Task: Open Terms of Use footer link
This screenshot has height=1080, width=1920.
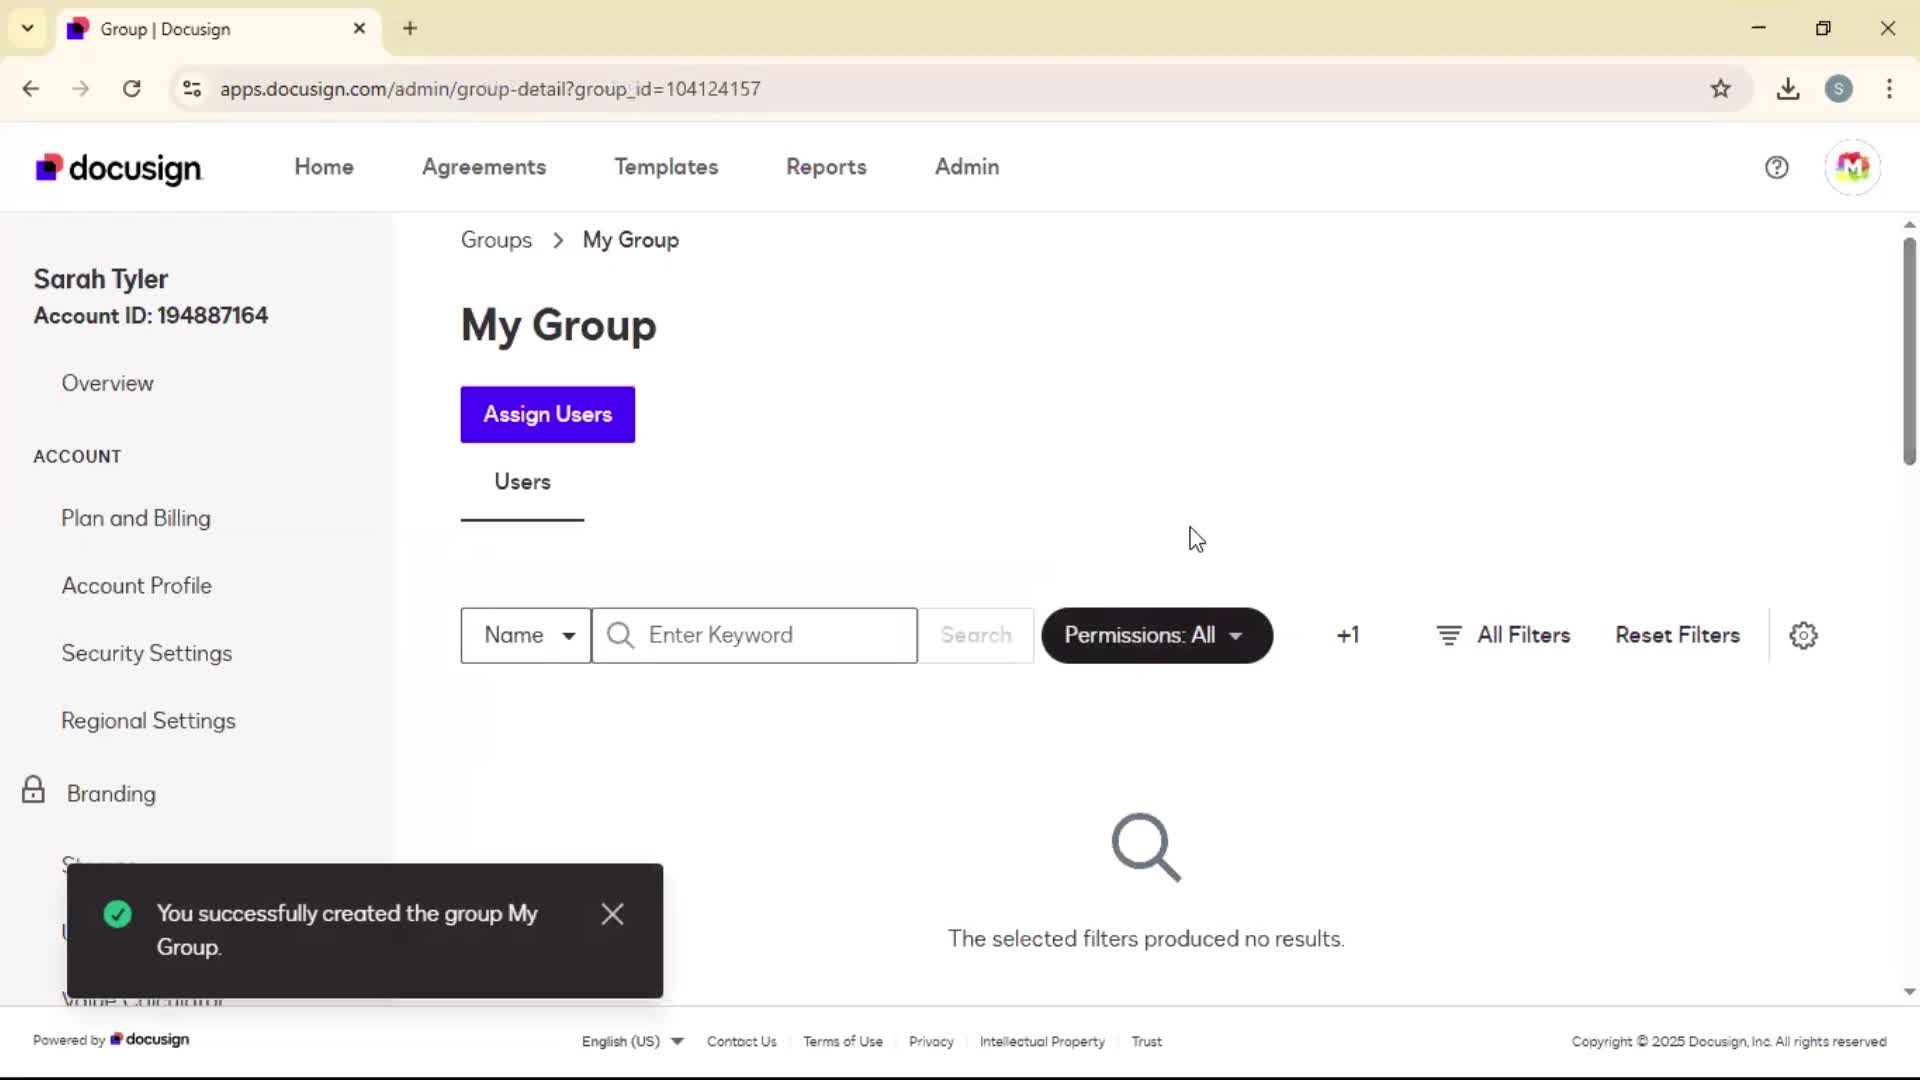Action: tap(842, 1041)
